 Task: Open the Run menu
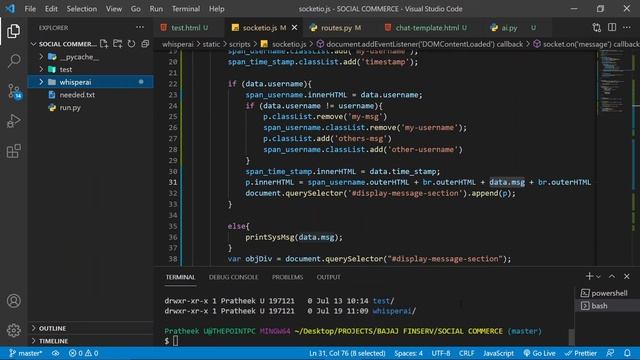click(x=156, y=9)
